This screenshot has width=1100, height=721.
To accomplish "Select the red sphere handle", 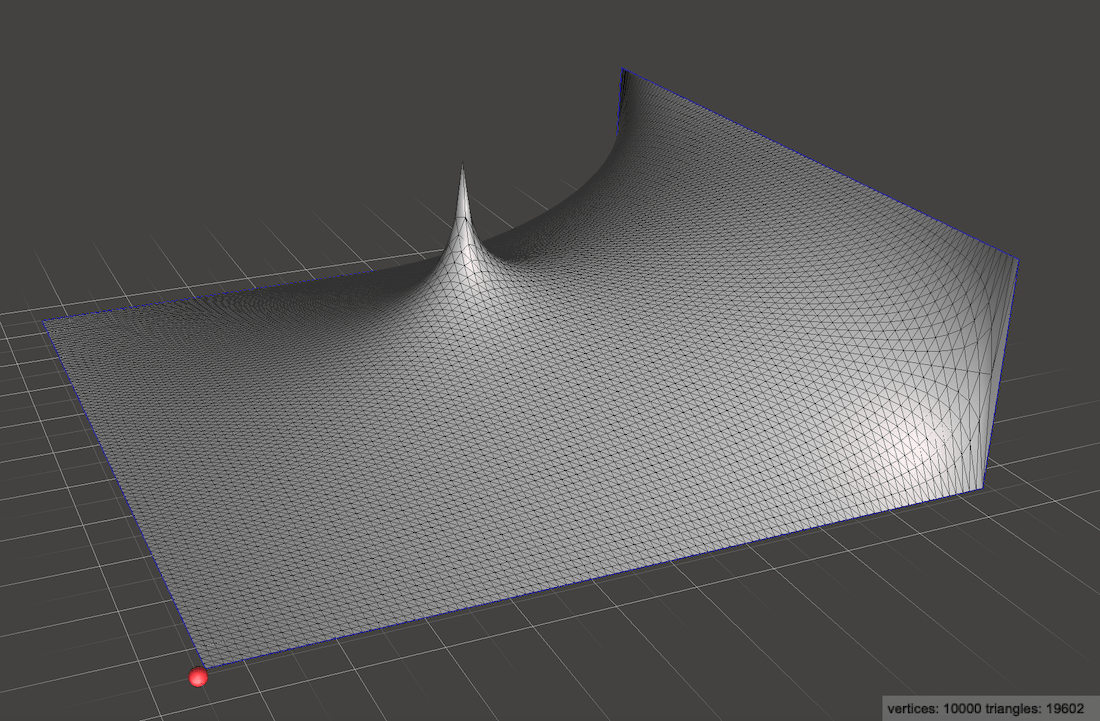I will [199, 677].
